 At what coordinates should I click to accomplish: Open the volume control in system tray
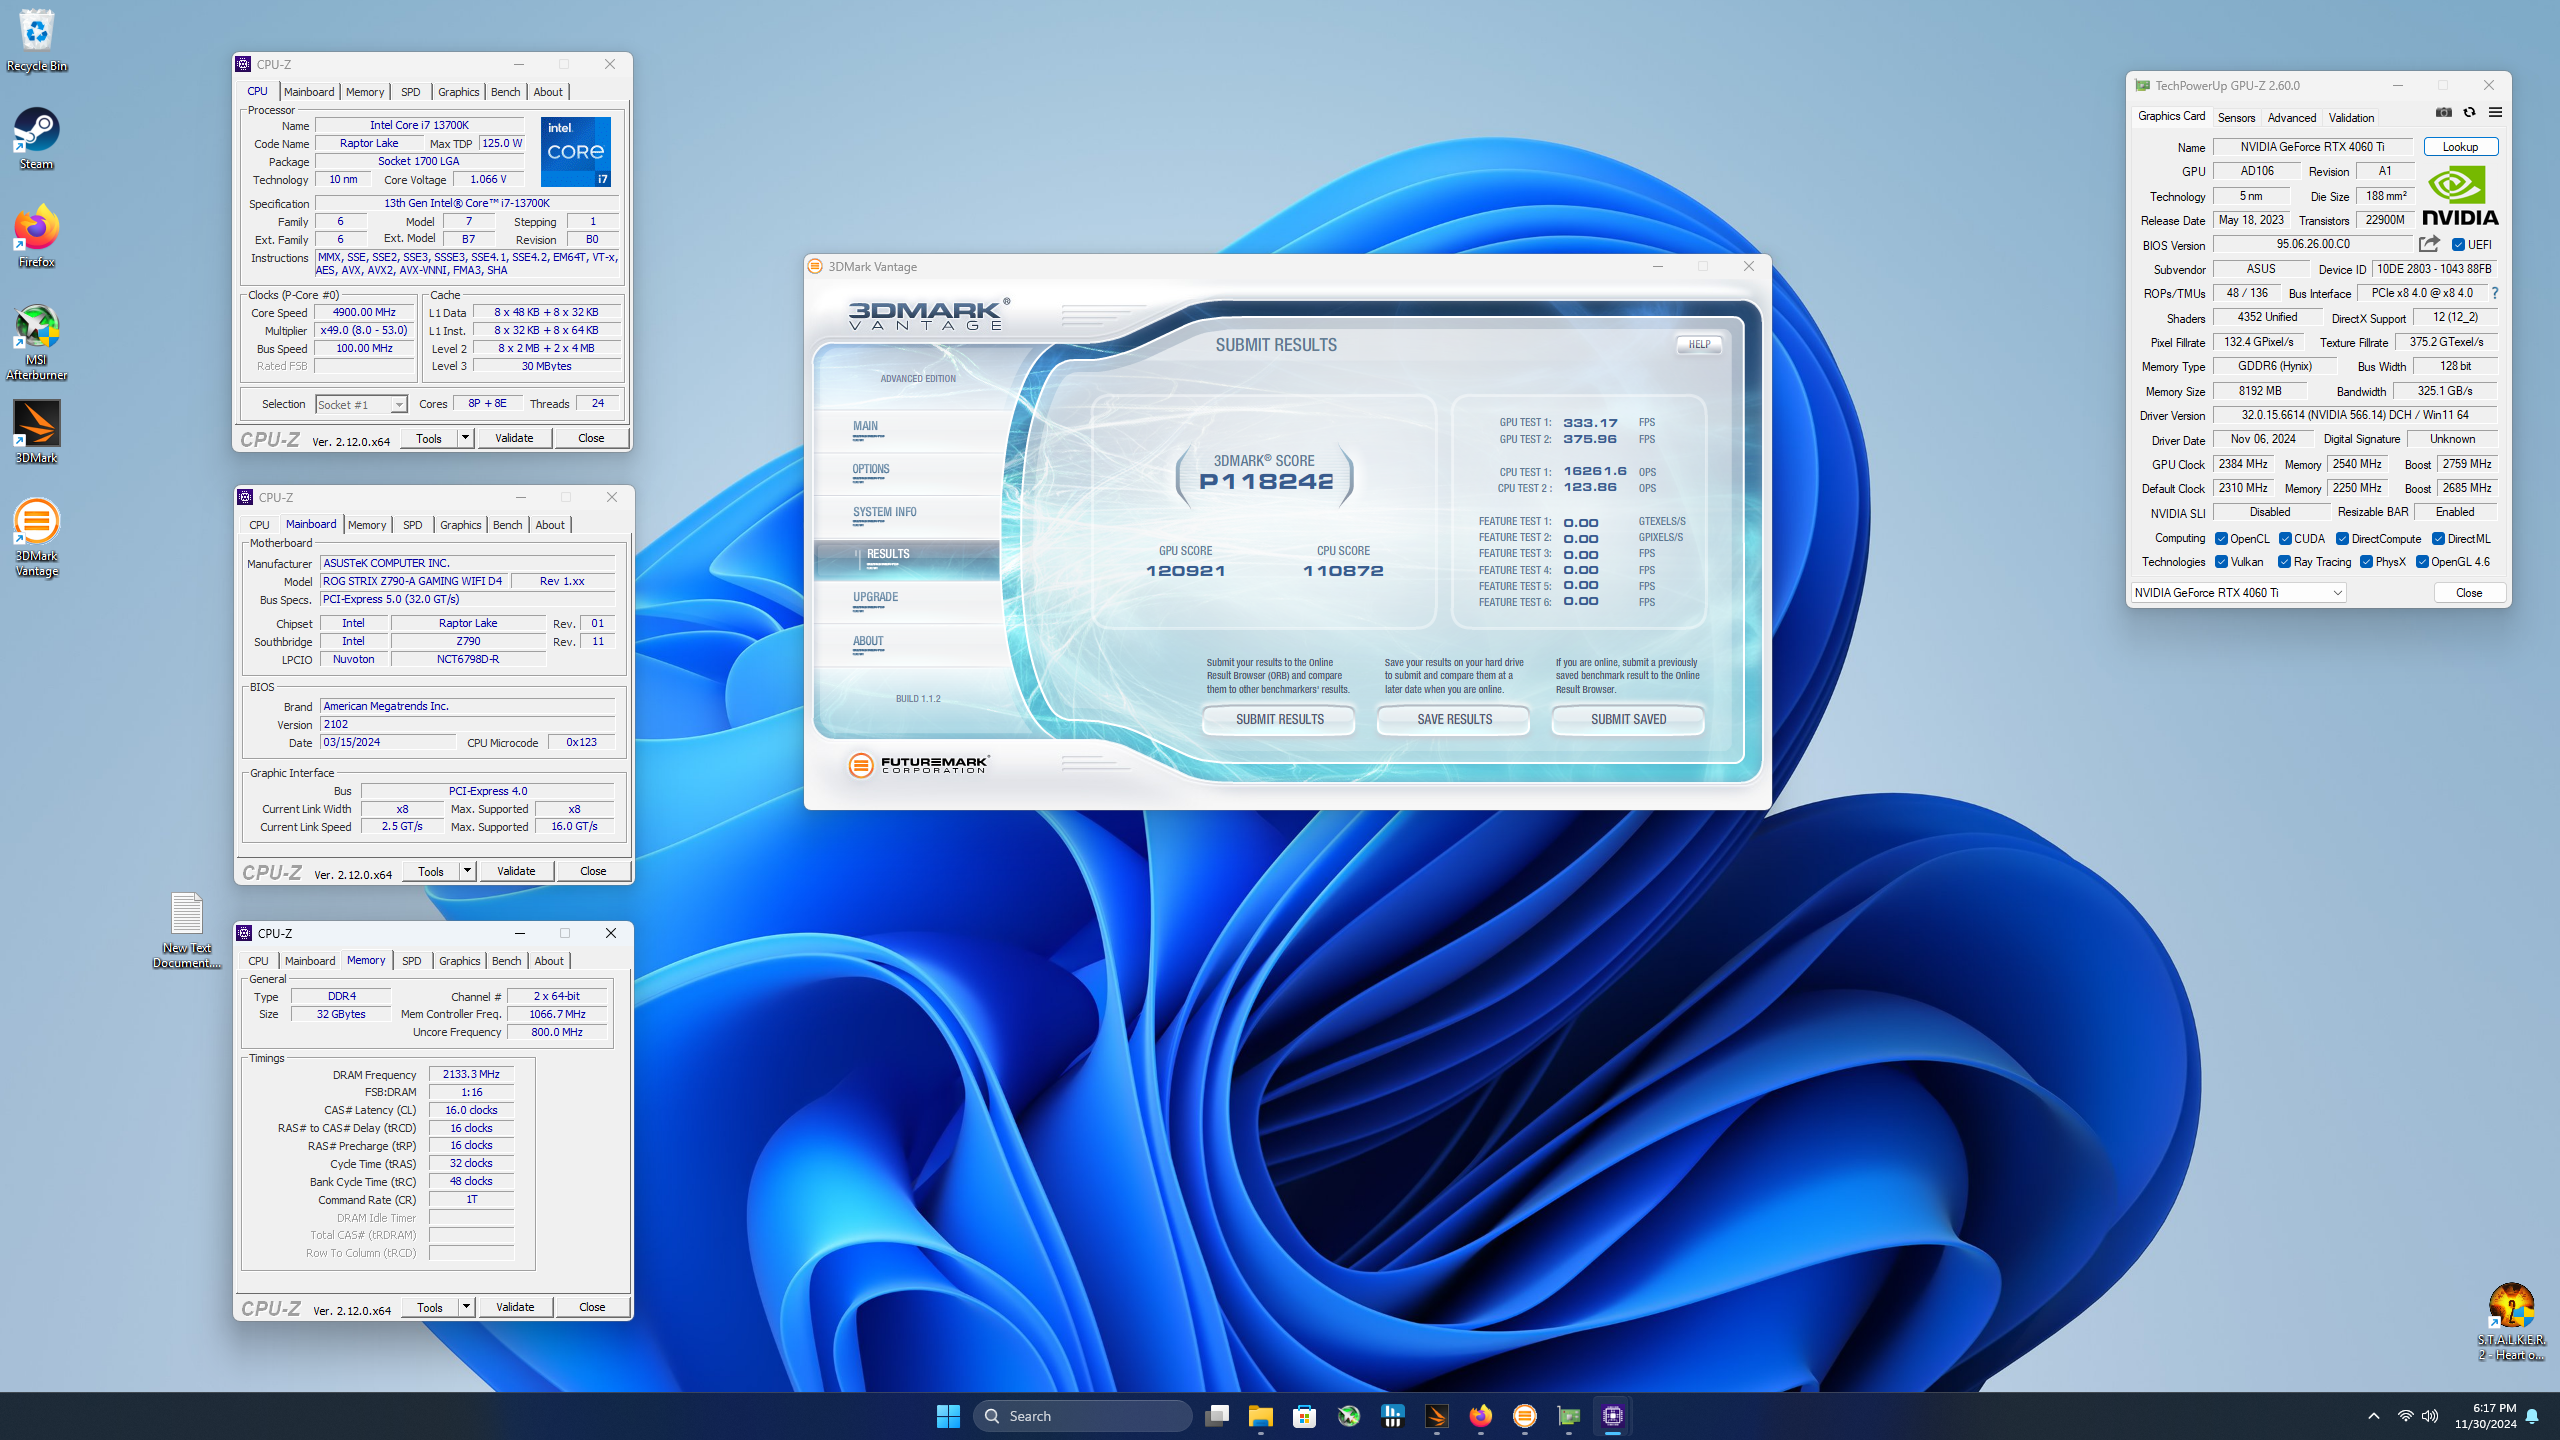pyautogui.click(x=2430, y=1416)
